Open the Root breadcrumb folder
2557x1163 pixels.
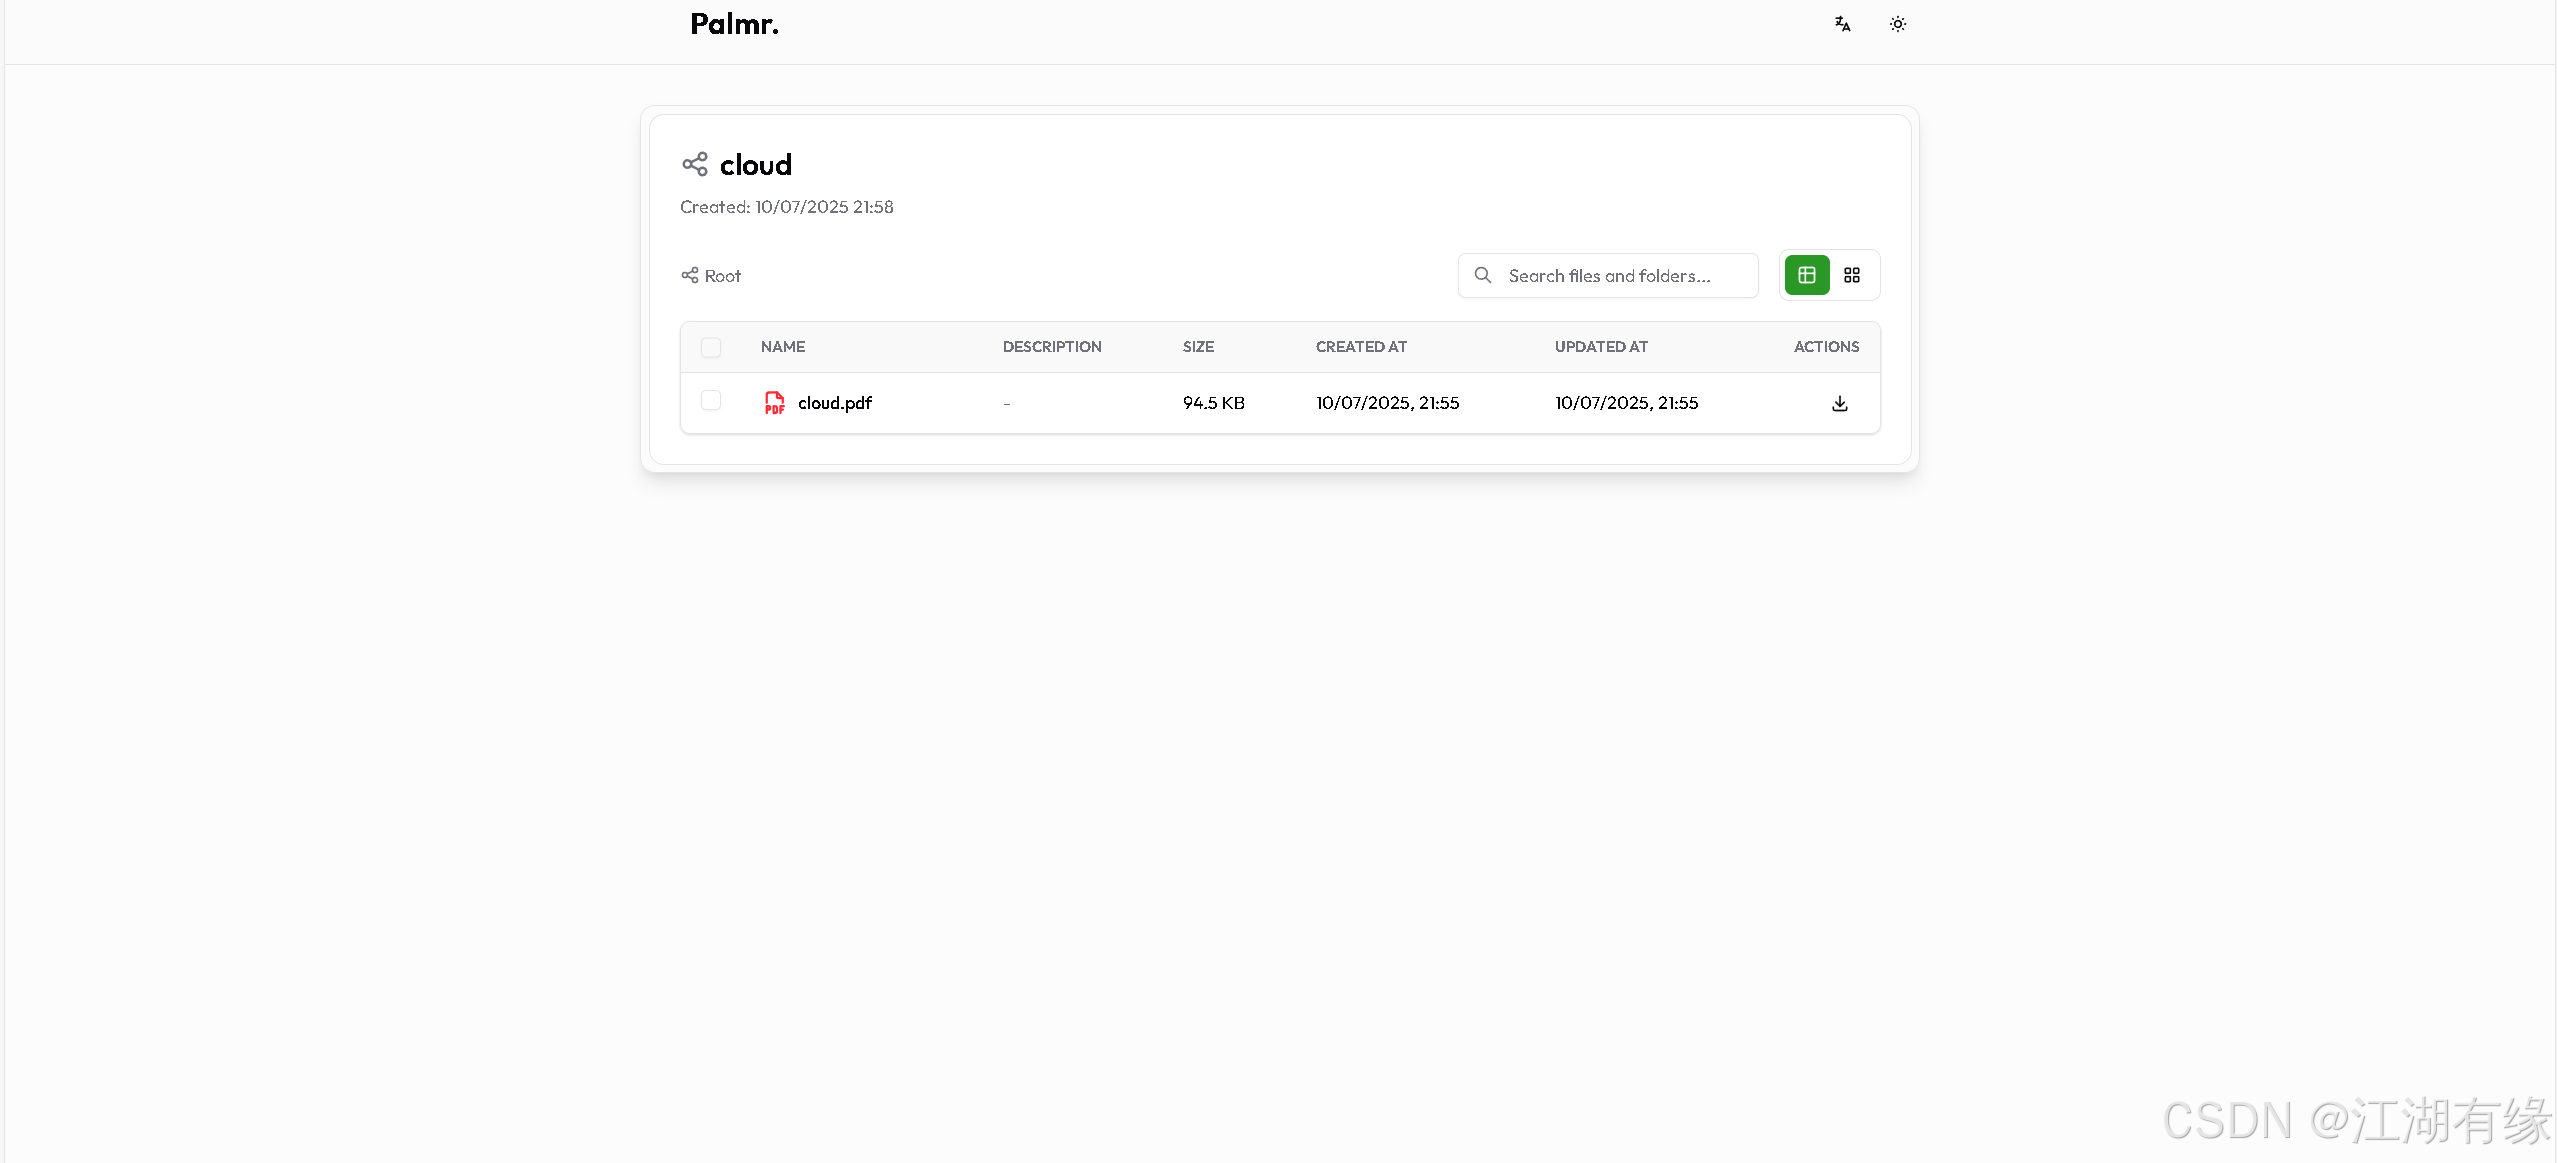pos(722,276)
